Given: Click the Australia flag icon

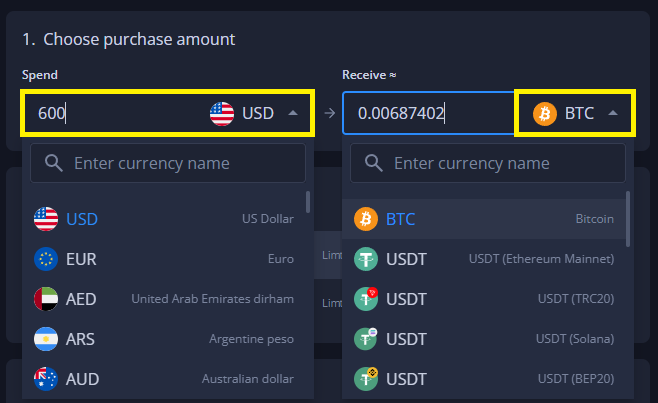Looking at the screenshot, I should (x=46, y=379).
